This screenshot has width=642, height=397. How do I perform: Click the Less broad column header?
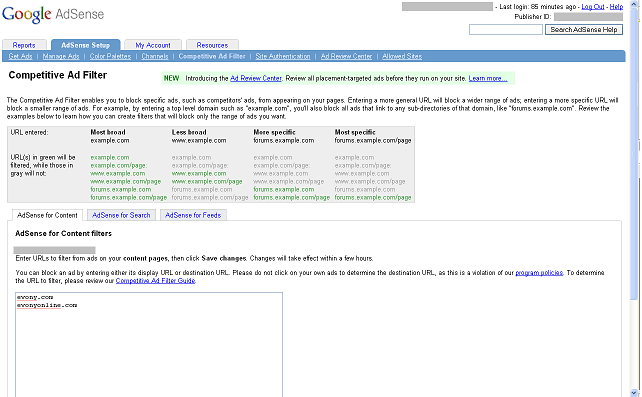(189, 132)
